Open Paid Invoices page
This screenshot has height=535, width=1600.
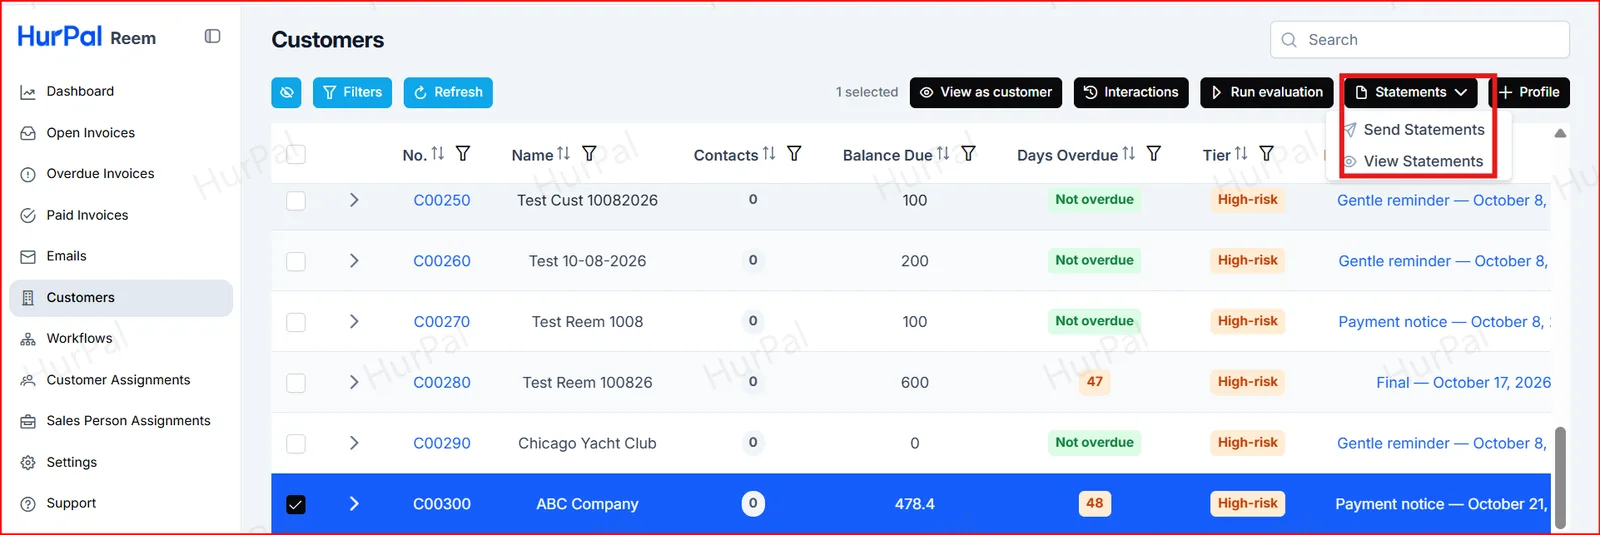click(87, 215)
